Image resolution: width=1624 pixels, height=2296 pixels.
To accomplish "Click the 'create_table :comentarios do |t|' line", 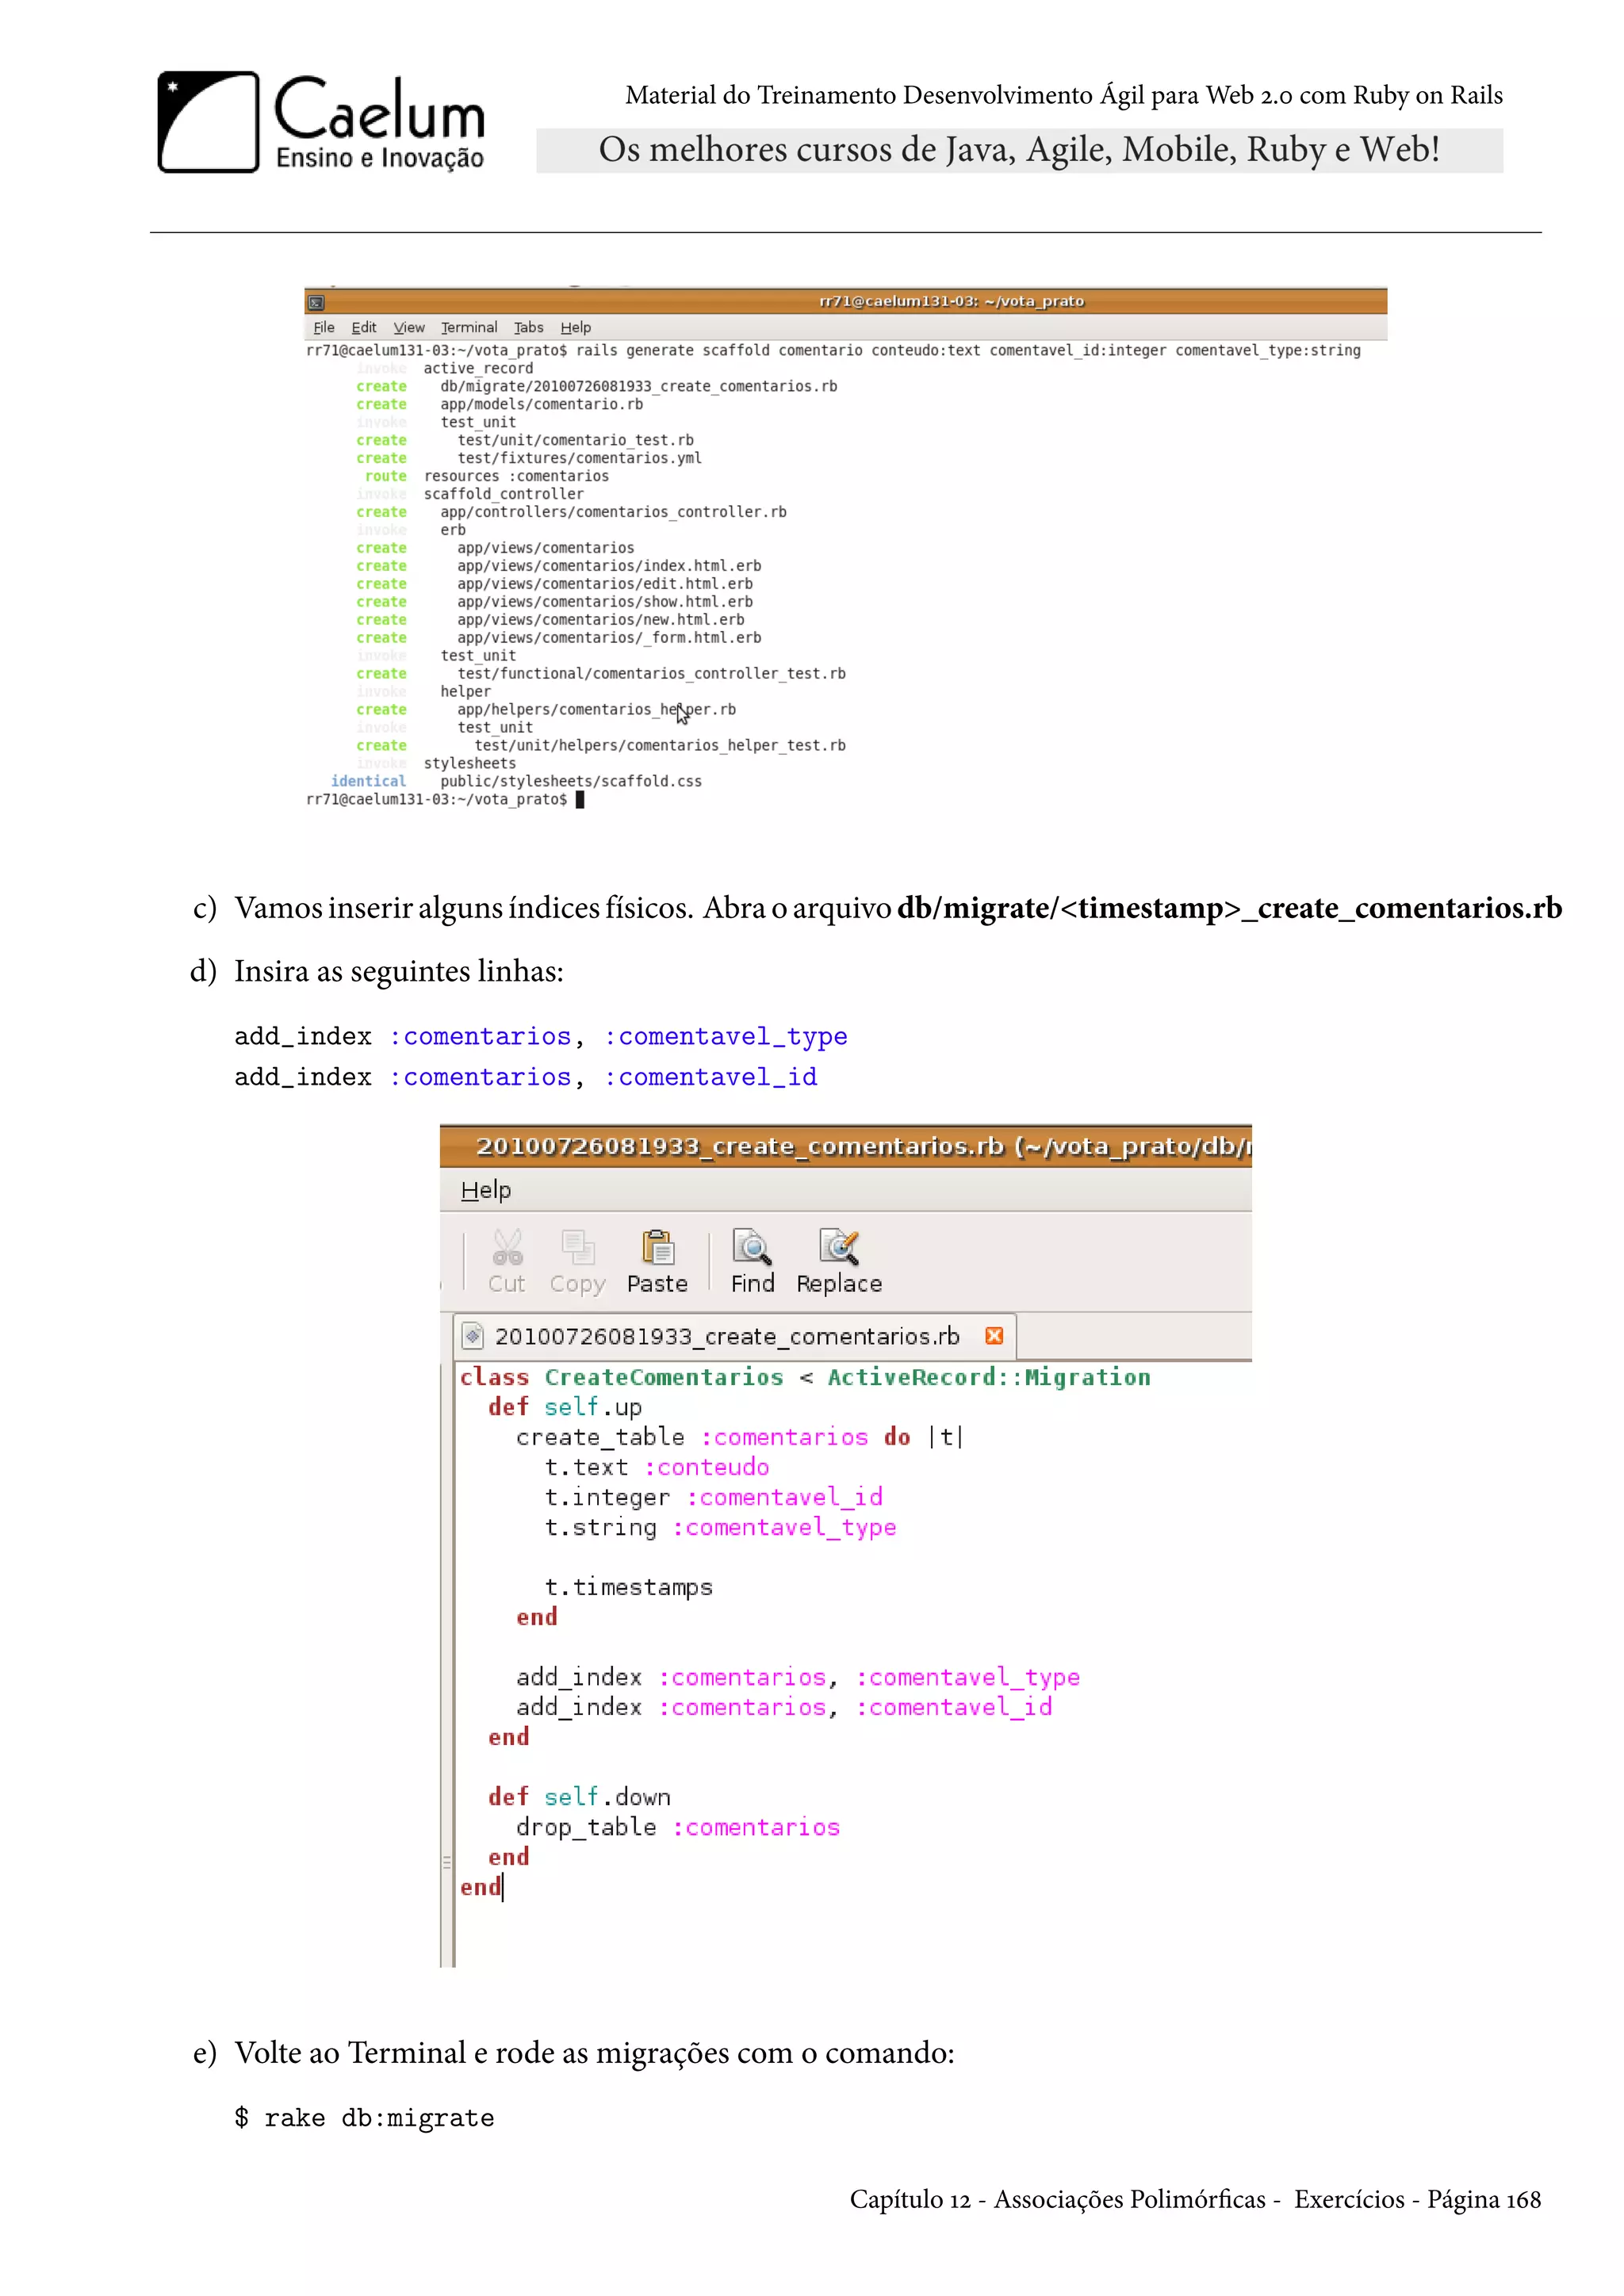I will pyautogui.click(x=740, y=1437).
